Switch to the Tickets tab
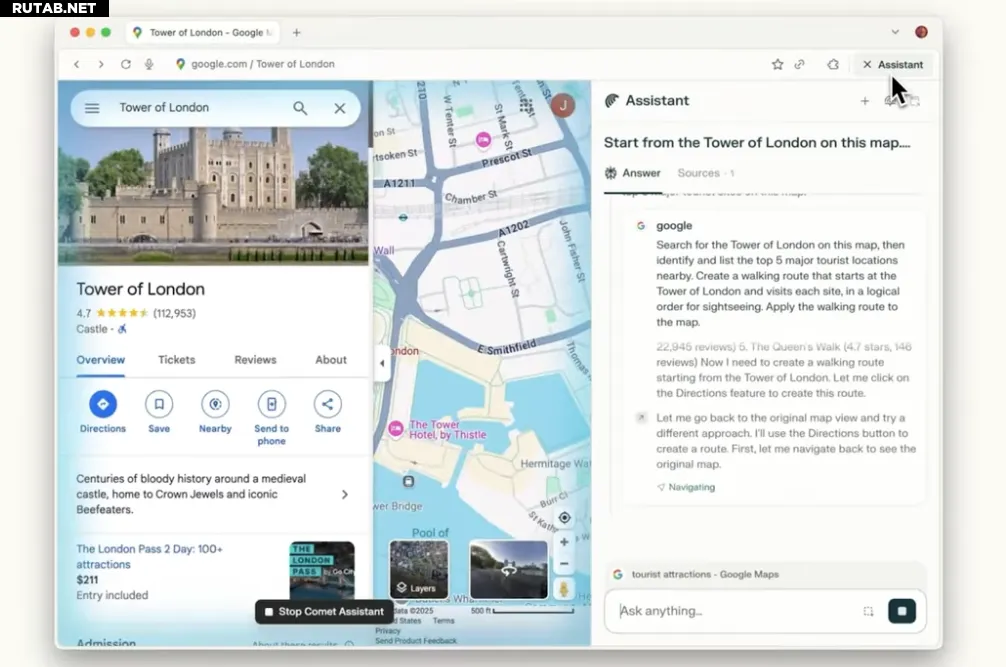 tap(176, 360)
